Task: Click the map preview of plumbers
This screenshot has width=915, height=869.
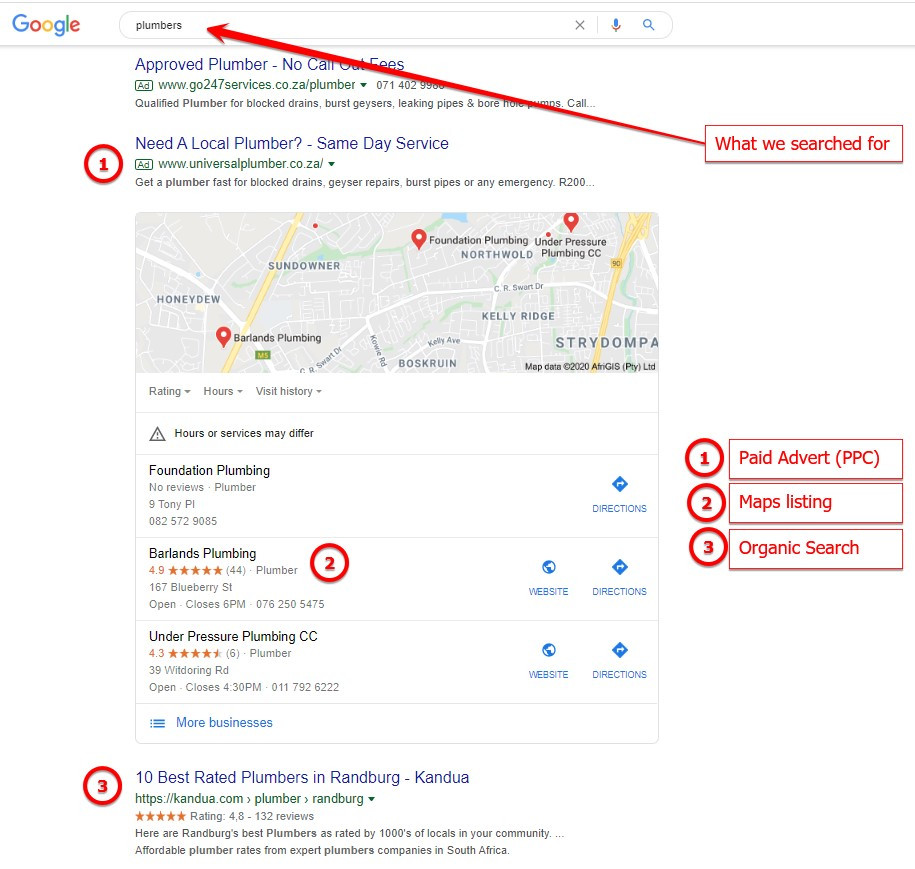Action: pyautogui.click(x=397, y=292)
